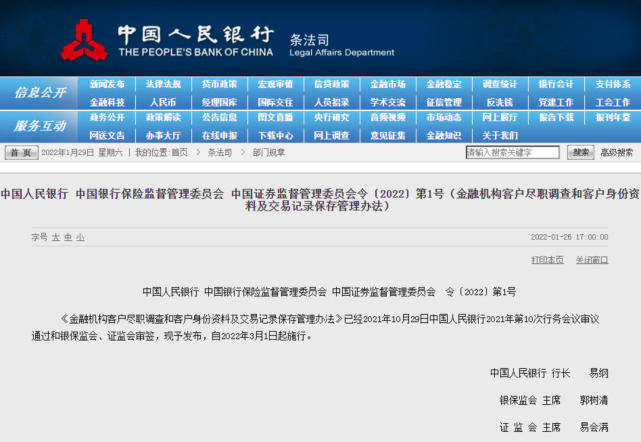Click the 服务互动 section header
The height and width of the screenshot is (442, 641).
(40, 126)
